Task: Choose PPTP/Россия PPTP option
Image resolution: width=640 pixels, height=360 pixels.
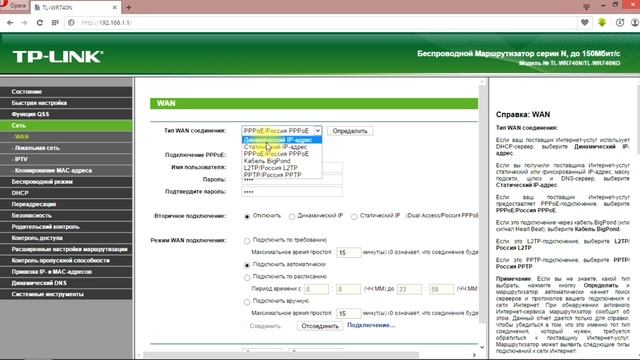Action: [282, 175]
